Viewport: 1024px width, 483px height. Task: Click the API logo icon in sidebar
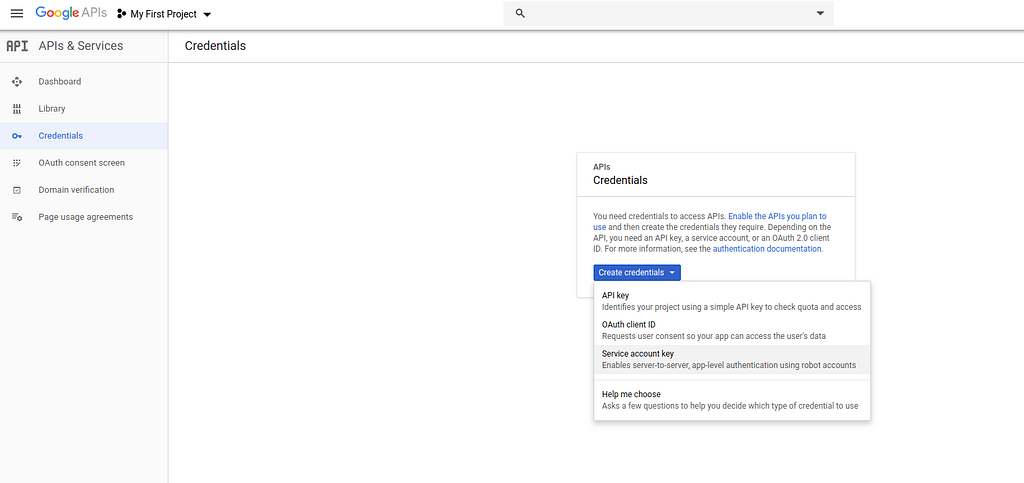pyautogui.click(x=17, y=46)
